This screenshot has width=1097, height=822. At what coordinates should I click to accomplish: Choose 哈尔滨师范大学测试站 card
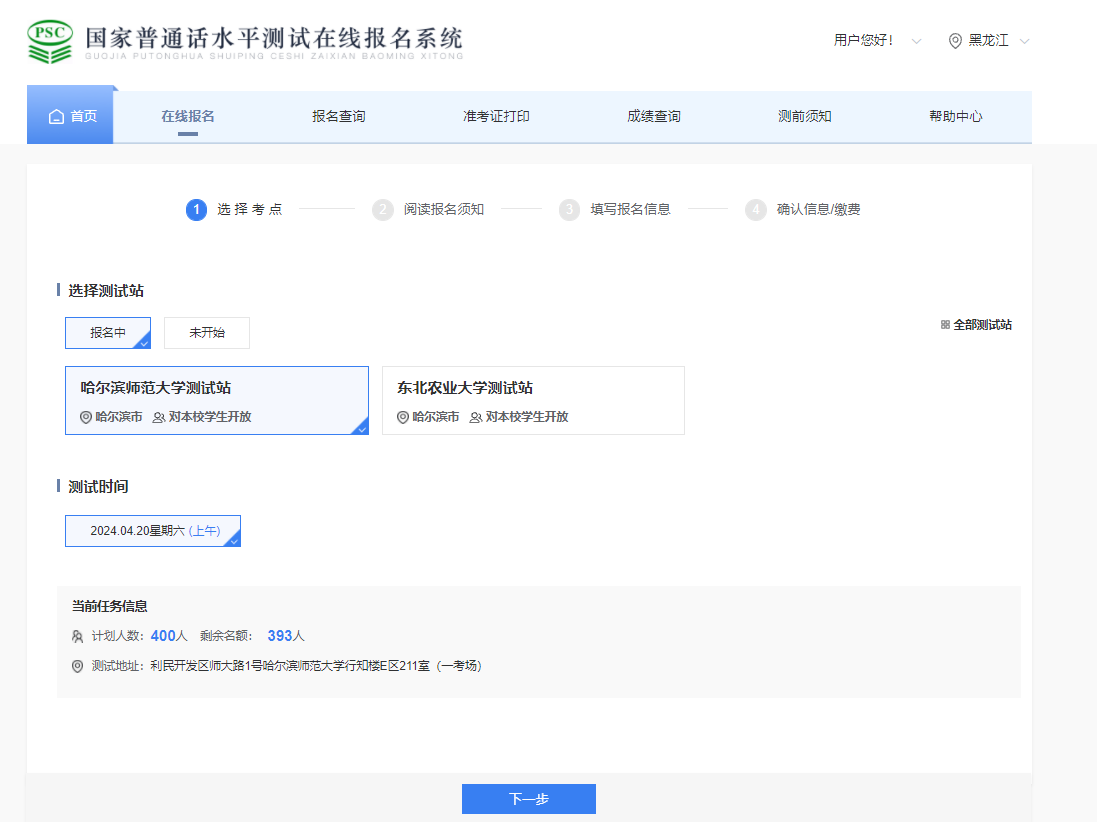click(x=217, y=400)
